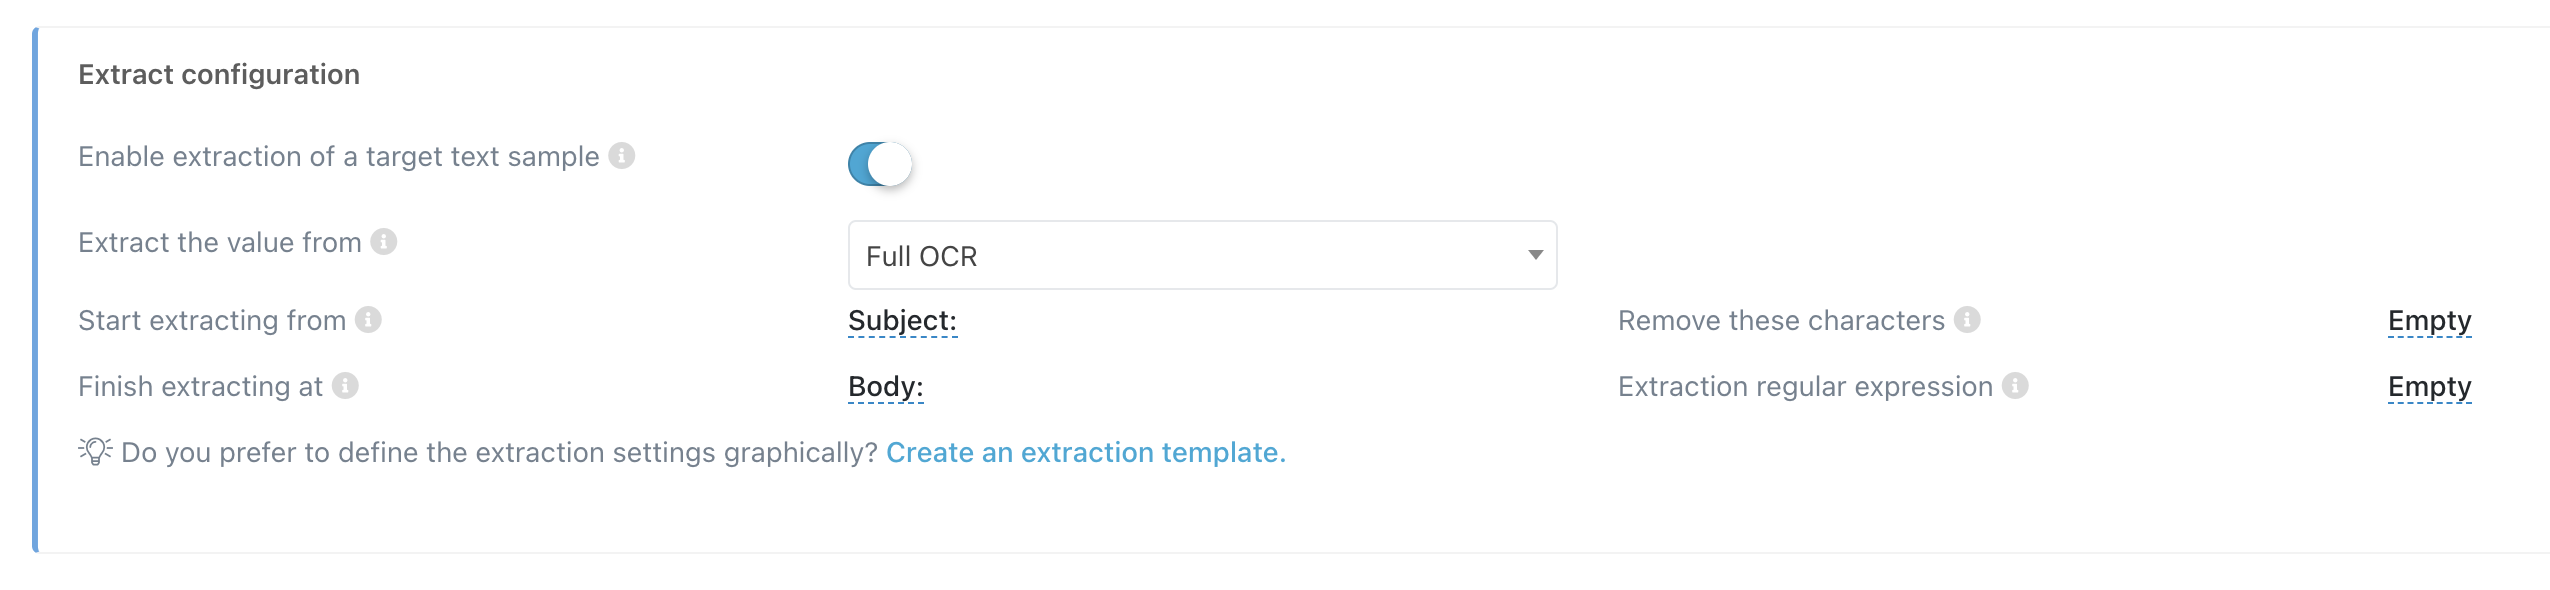Image resolution: width=2550 pixels, height=590 pixels.
Task: Click the info icon beside 'Remove these characters'
Action: click(1967, 320)
